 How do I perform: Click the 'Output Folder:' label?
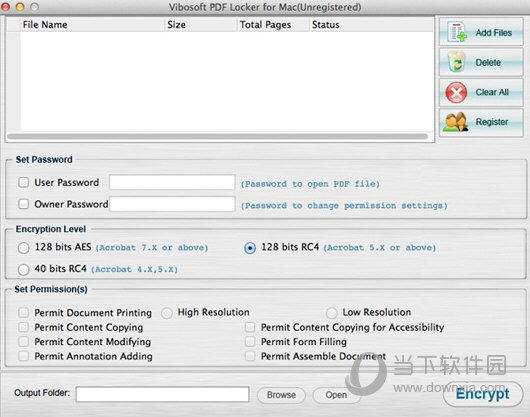[42, 393]
